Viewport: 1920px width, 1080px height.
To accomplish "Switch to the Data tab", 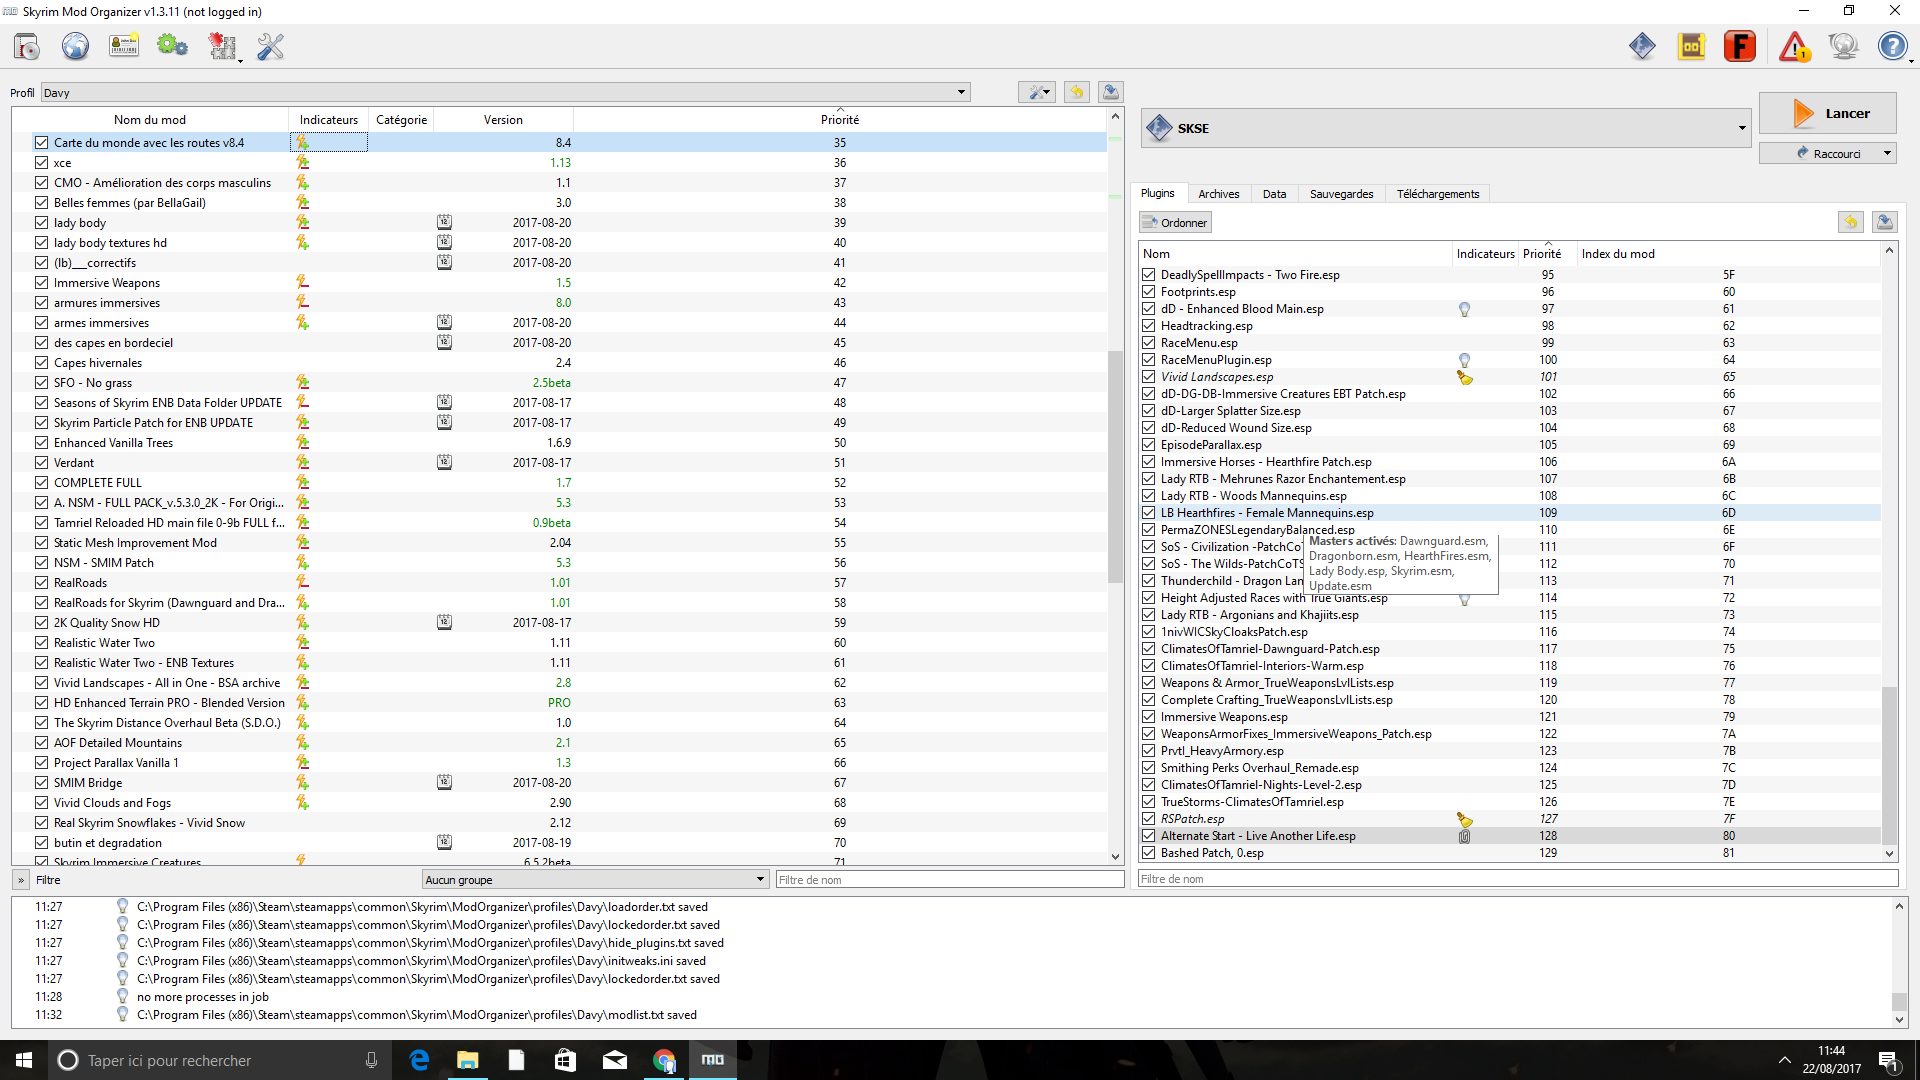I will point(1274,194).
